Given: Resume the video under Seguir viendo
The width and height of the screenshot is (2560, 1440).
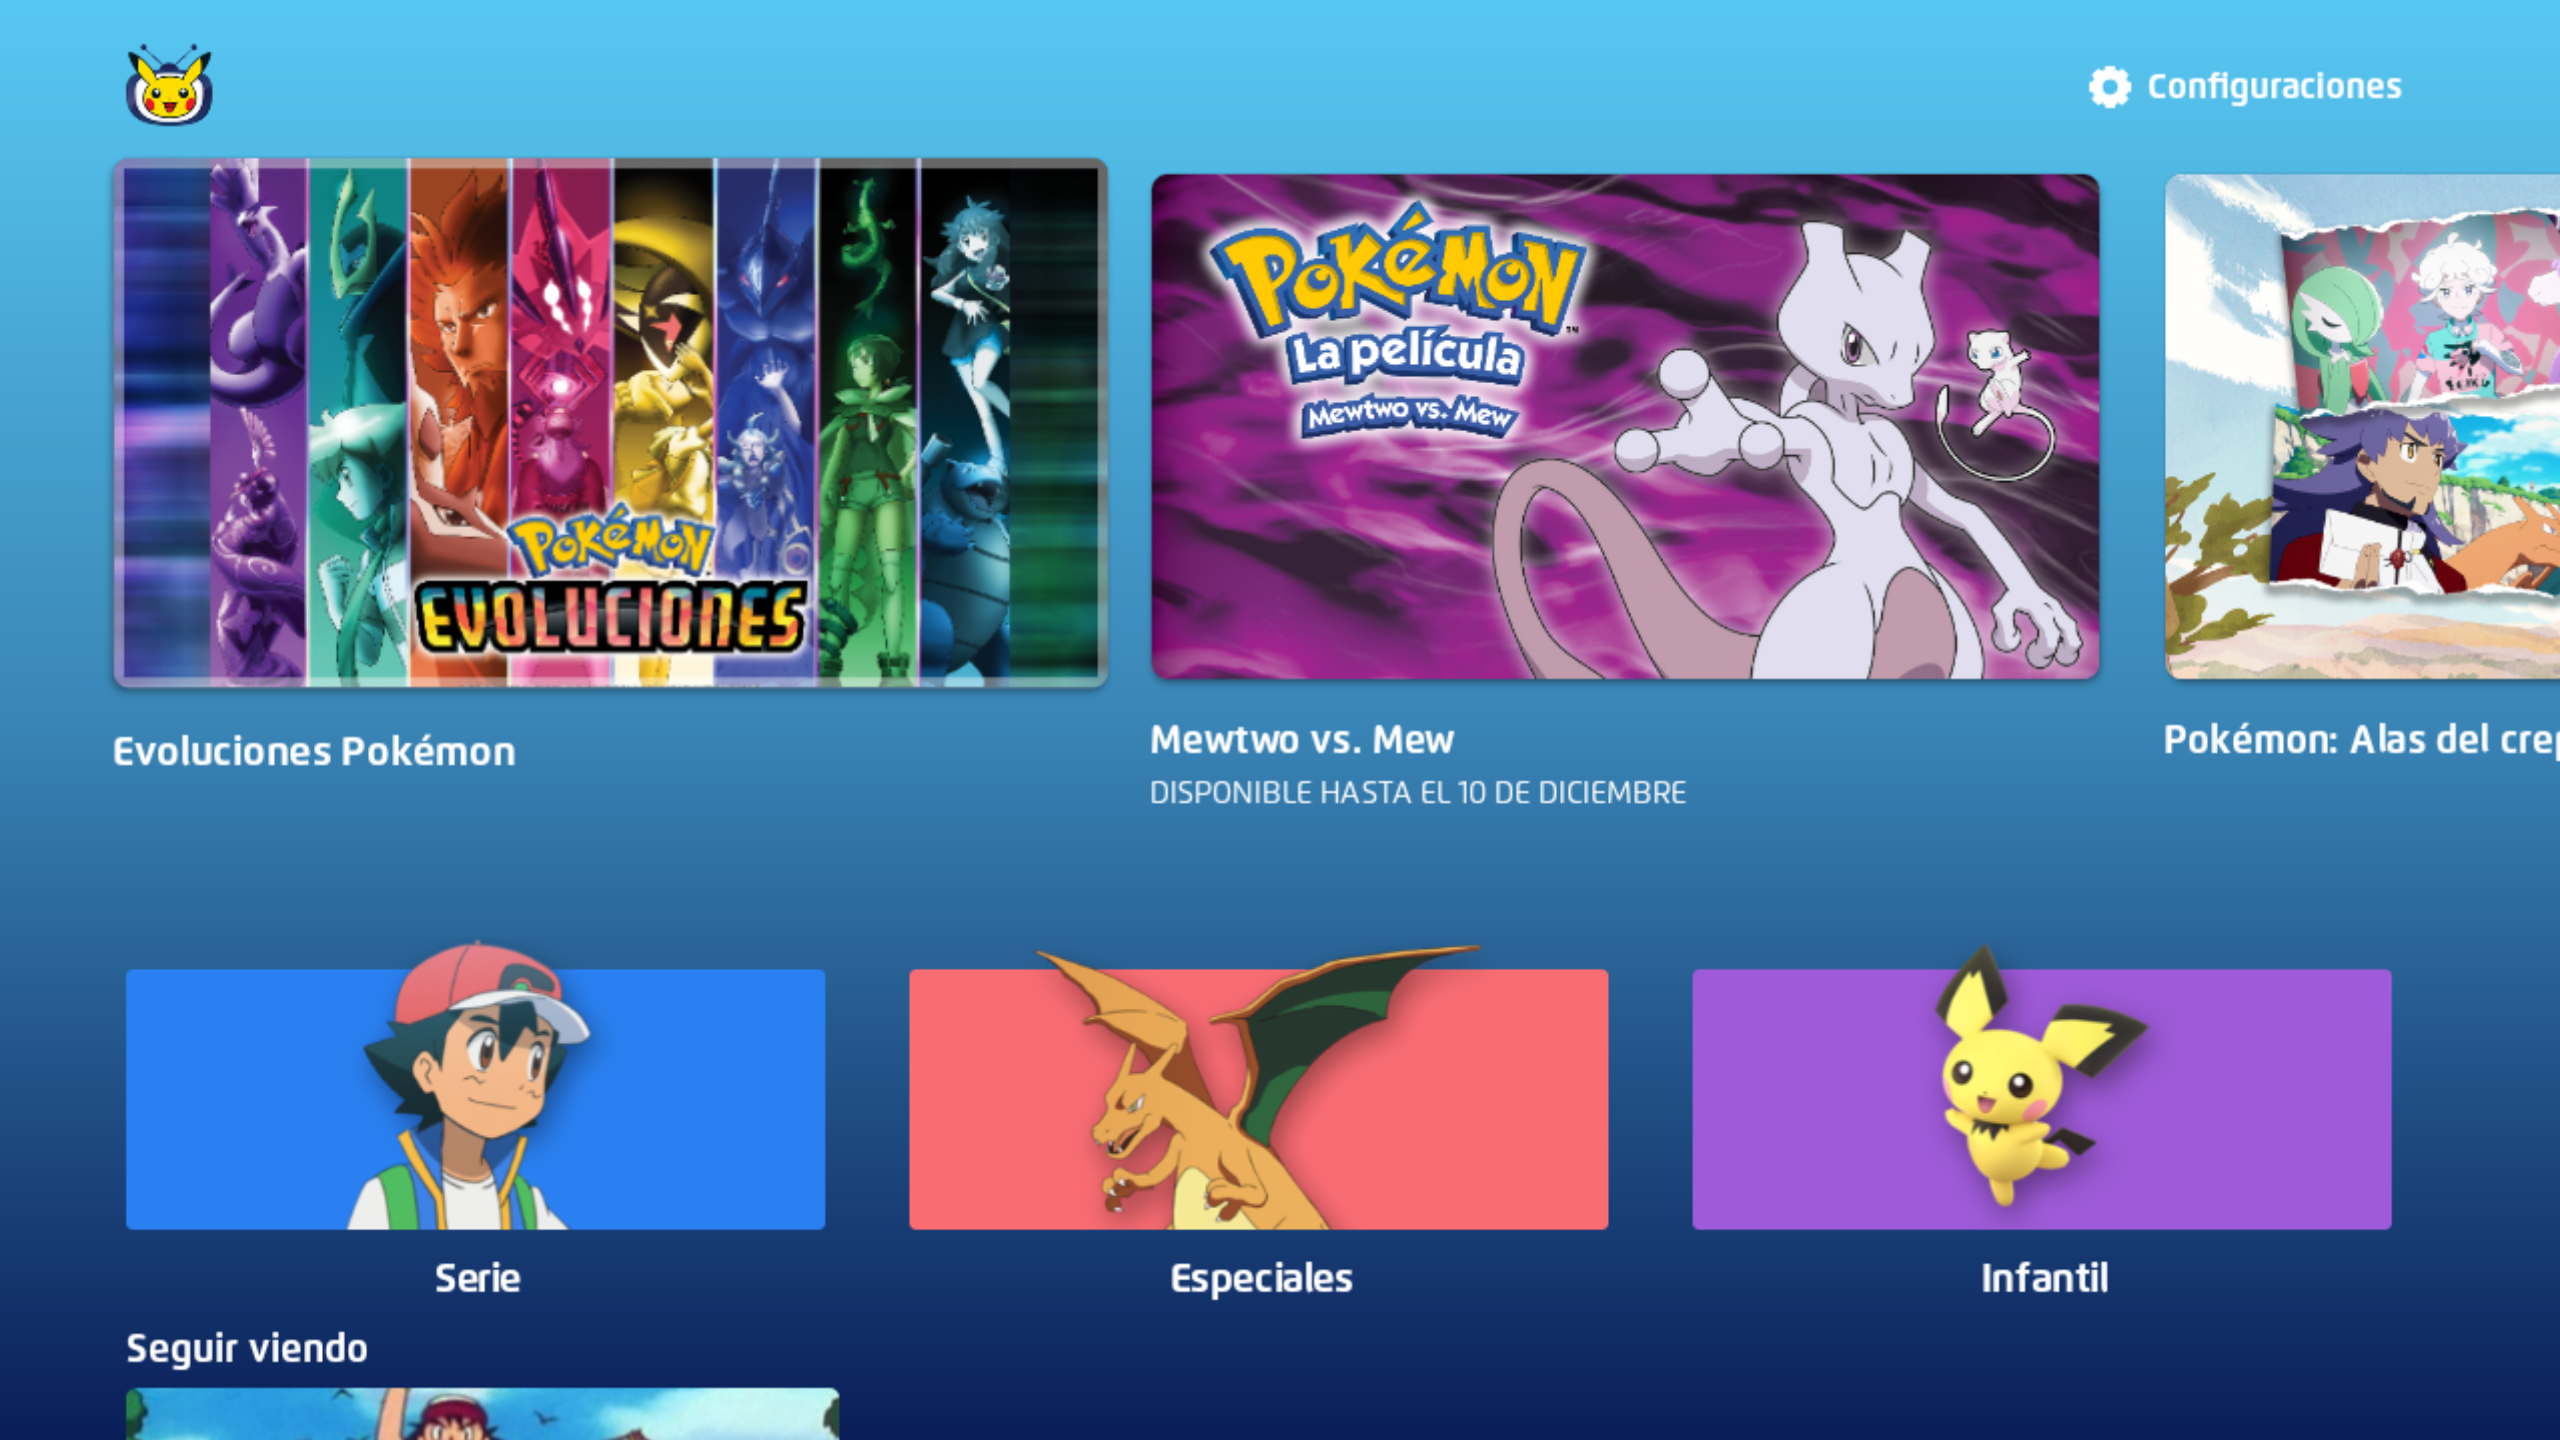Looking at the screenshot, I should coord(482,1414).
